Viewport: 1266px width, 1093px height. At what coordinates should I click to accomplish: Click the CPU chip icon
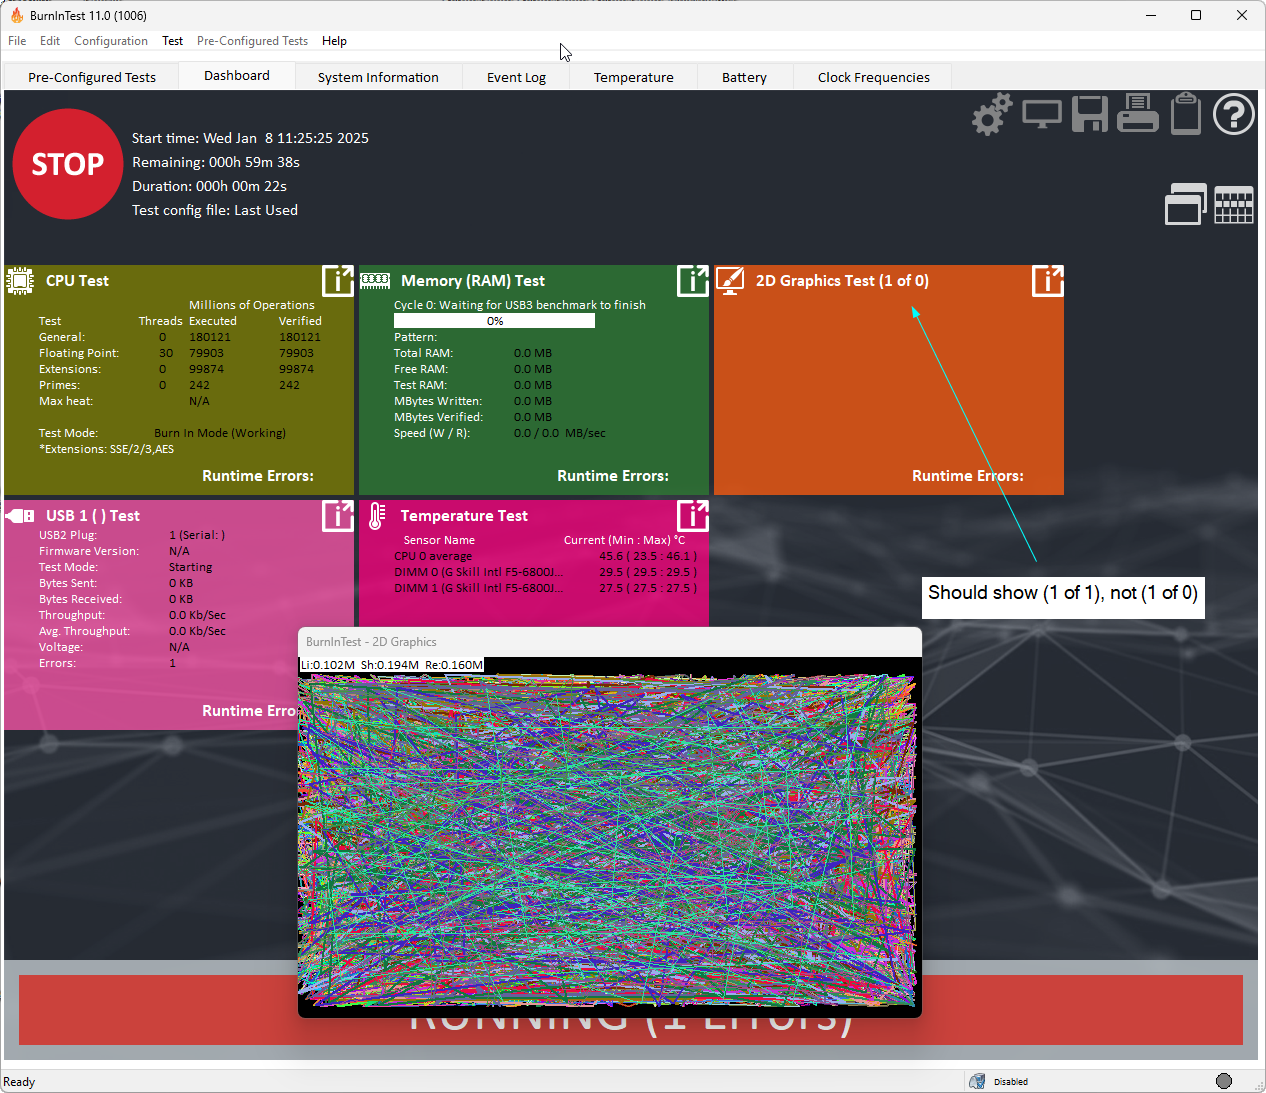[20, 281]
